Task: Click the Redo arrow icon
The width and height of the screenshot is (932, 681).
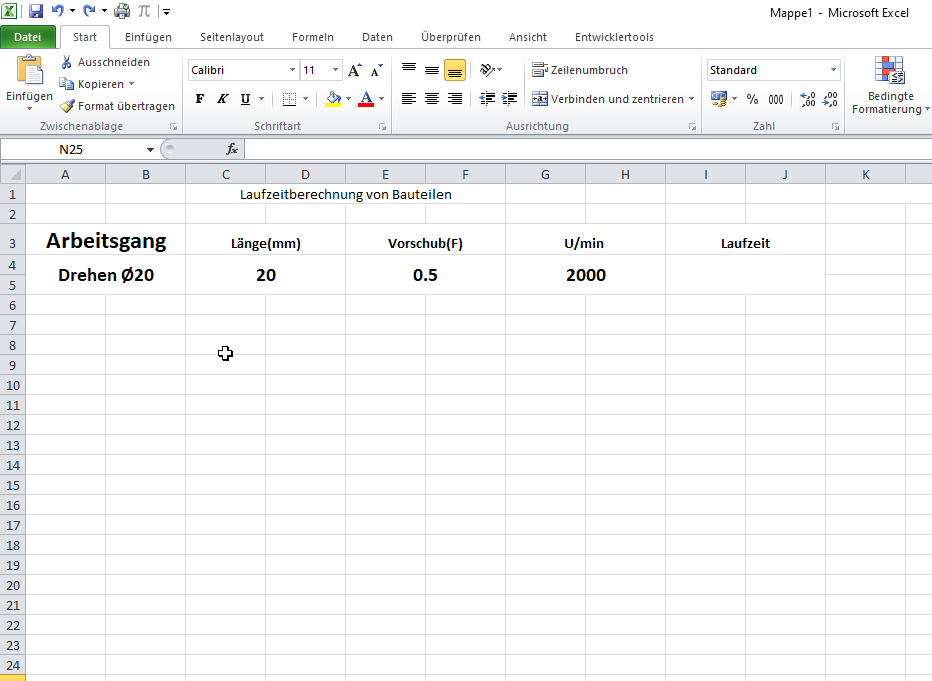Action: (89, 11)
